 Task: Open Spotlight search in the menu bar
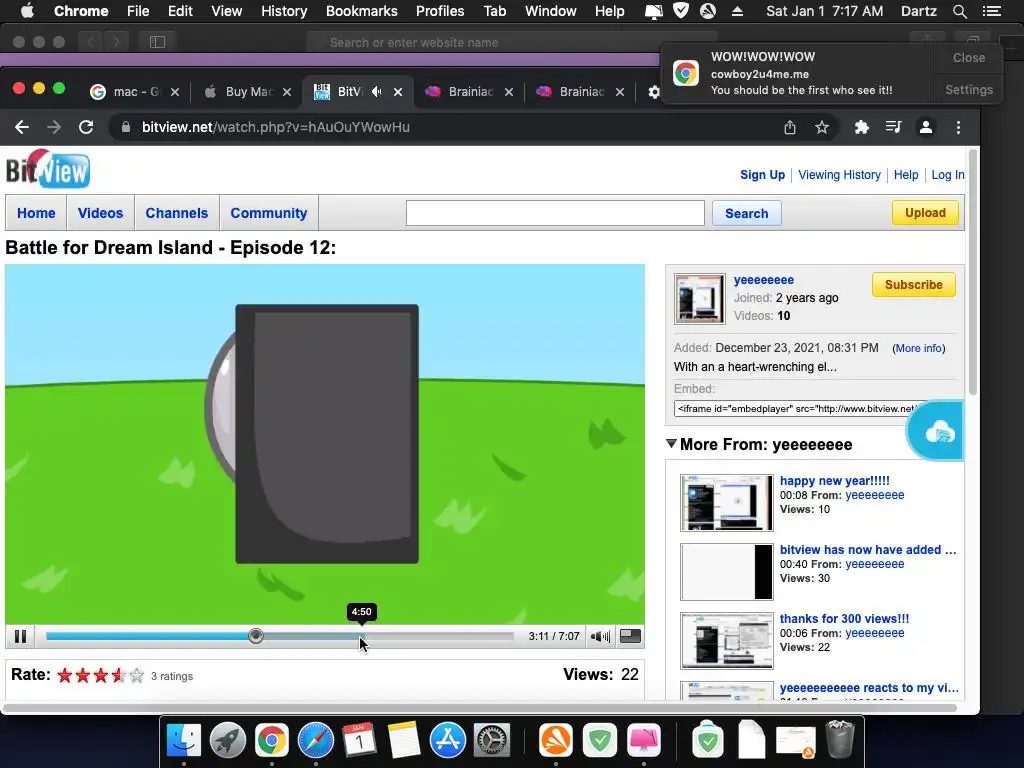click(959, 11)
